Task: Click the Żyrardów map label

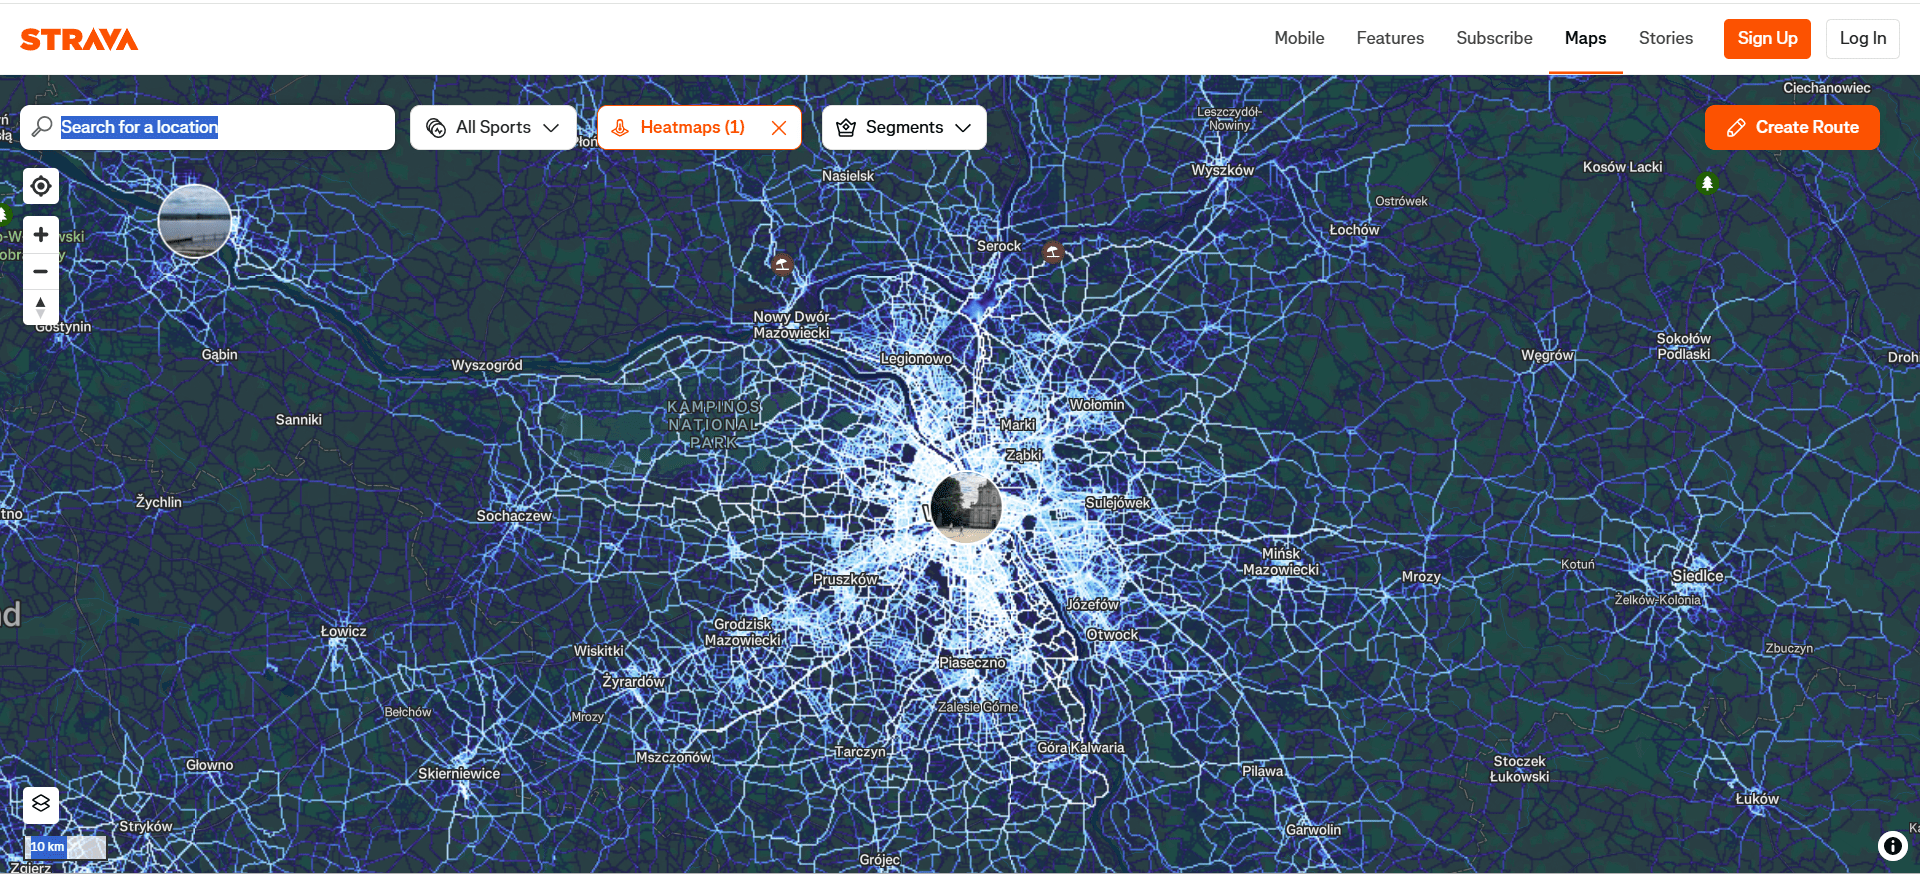Action: click(x=633, y=681)
